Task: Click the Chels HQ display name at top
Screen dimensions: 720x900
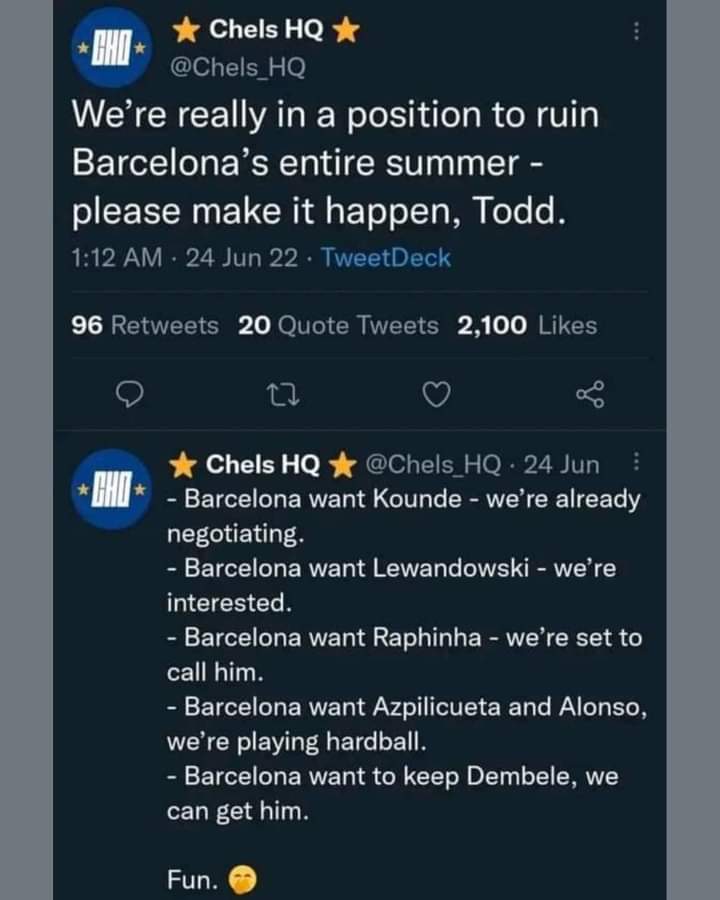Action: [265, 31]
